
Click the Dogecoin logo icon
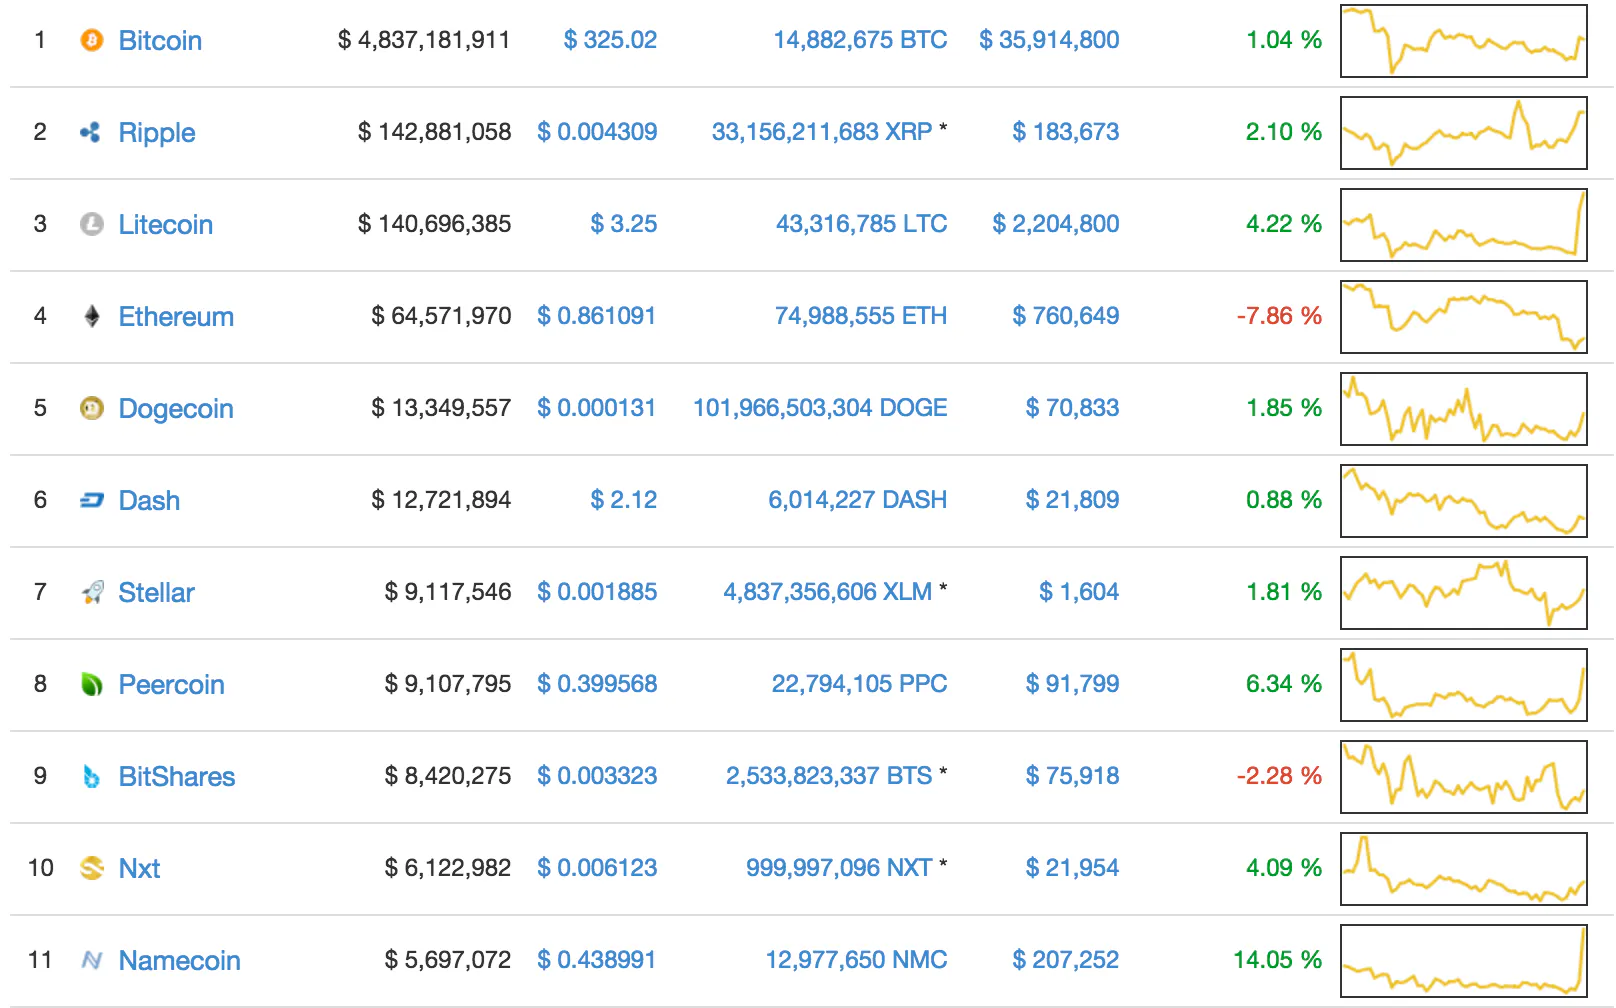[x=91, y=408]
